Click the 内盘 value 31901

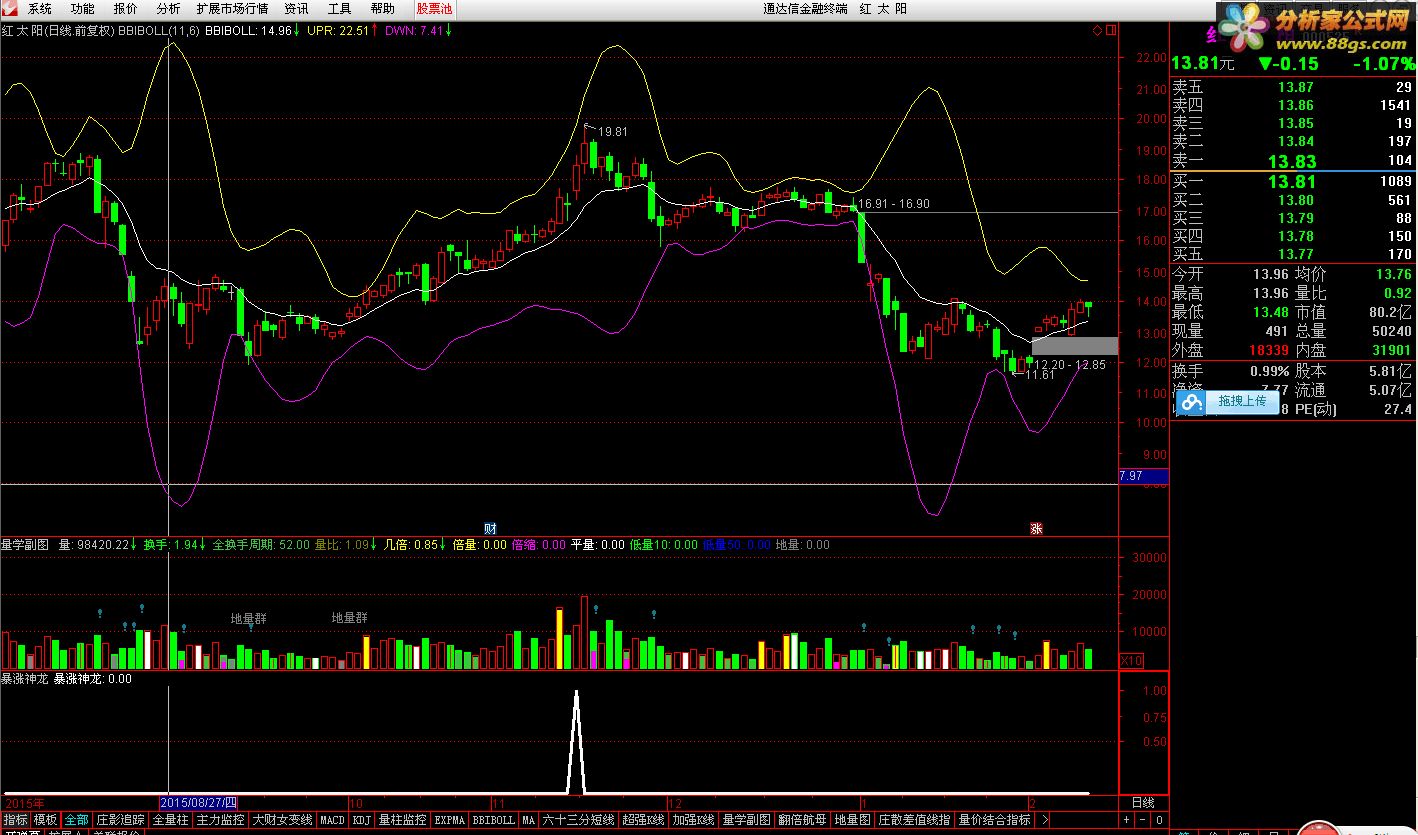tap(1389, 351)
